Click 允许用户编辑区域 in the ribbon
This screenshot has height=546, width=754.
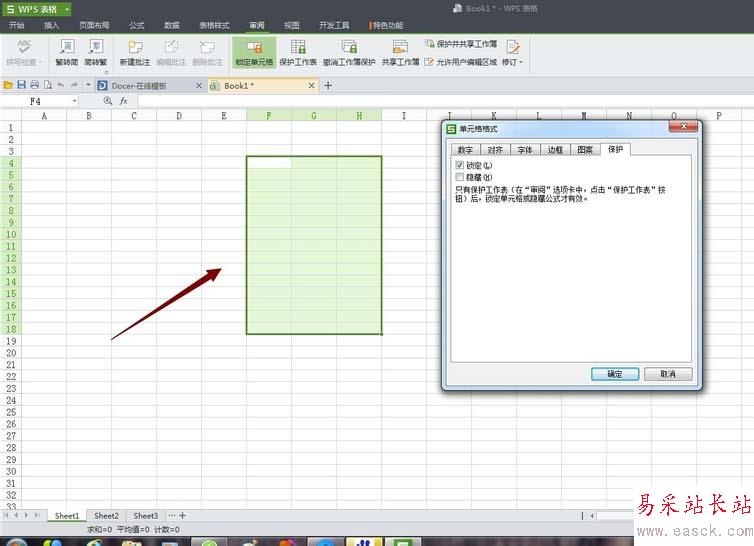pos(461,62)
